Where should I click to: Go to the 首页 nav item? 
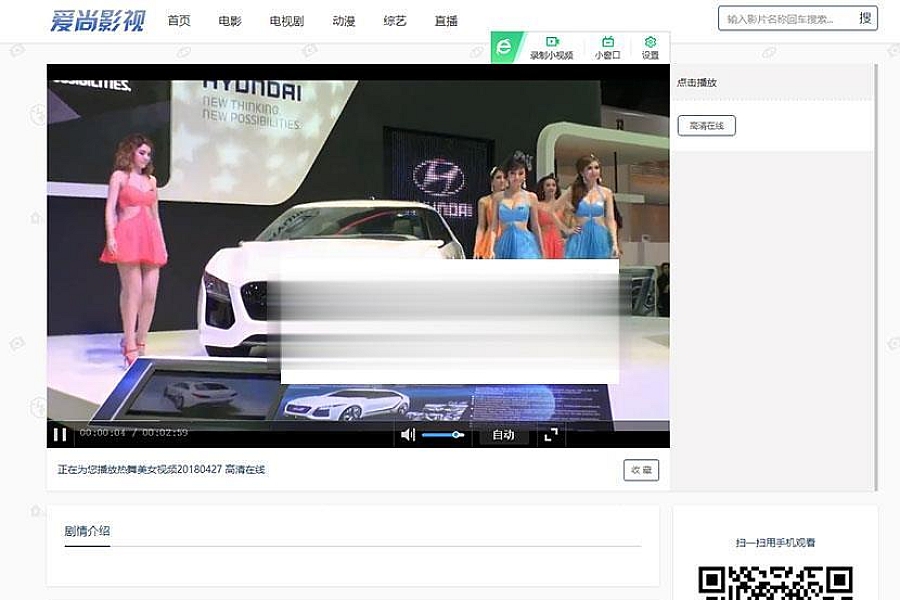[179, 21]
